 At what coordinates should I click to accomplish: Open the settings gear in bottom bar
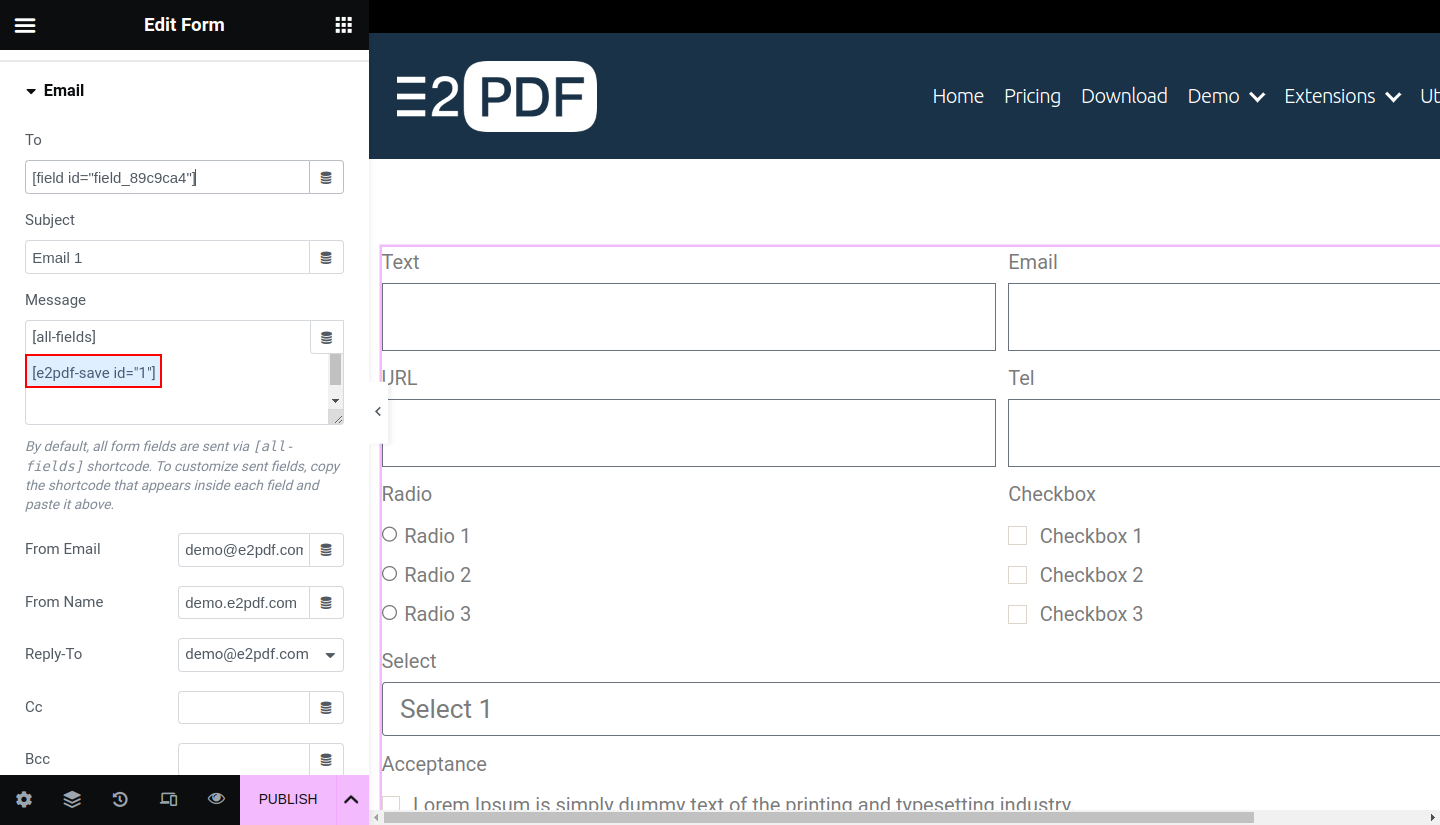[x=24, y=799]
